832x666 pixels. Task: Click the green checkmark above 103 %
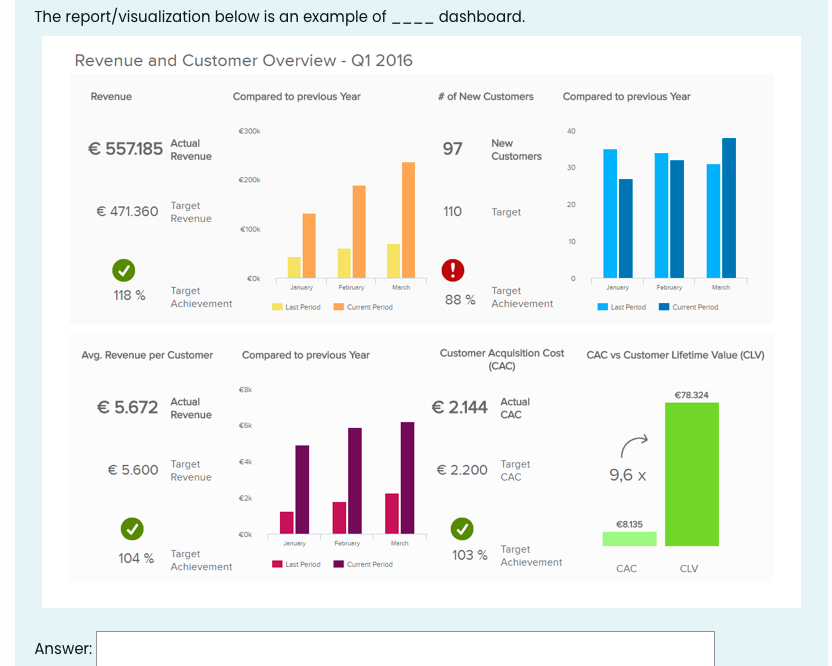[x=462, y=529]
